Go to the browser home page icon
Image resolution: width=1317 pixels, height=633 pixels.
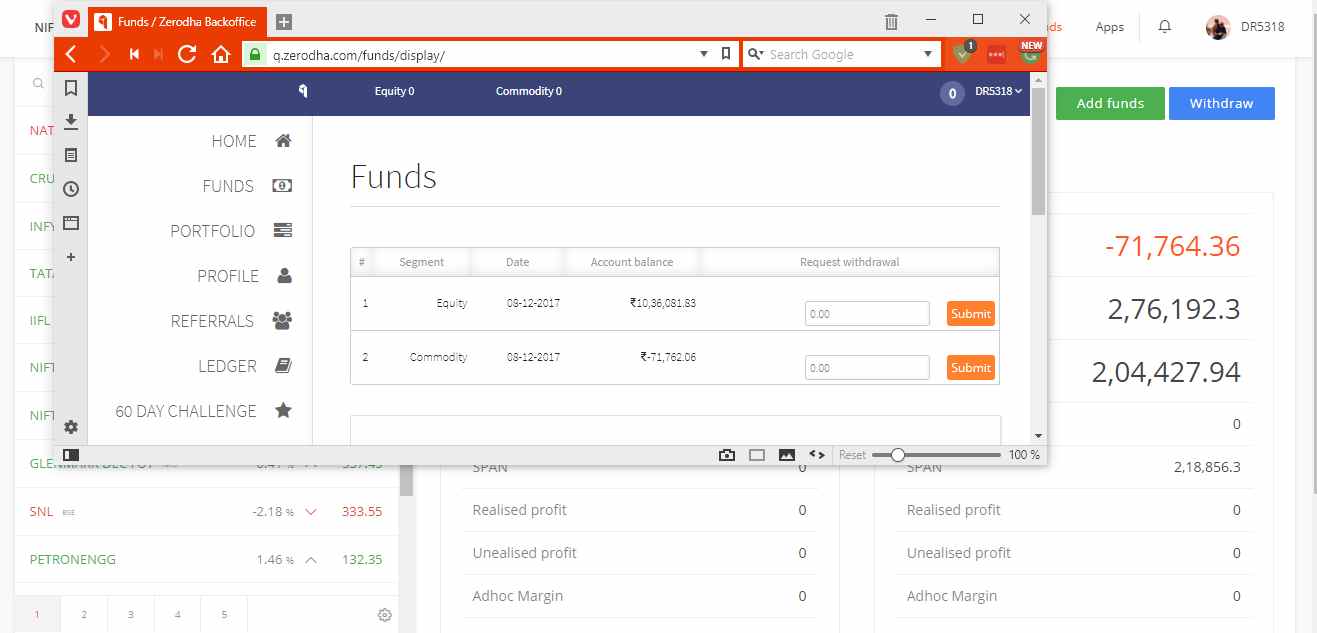221,54
